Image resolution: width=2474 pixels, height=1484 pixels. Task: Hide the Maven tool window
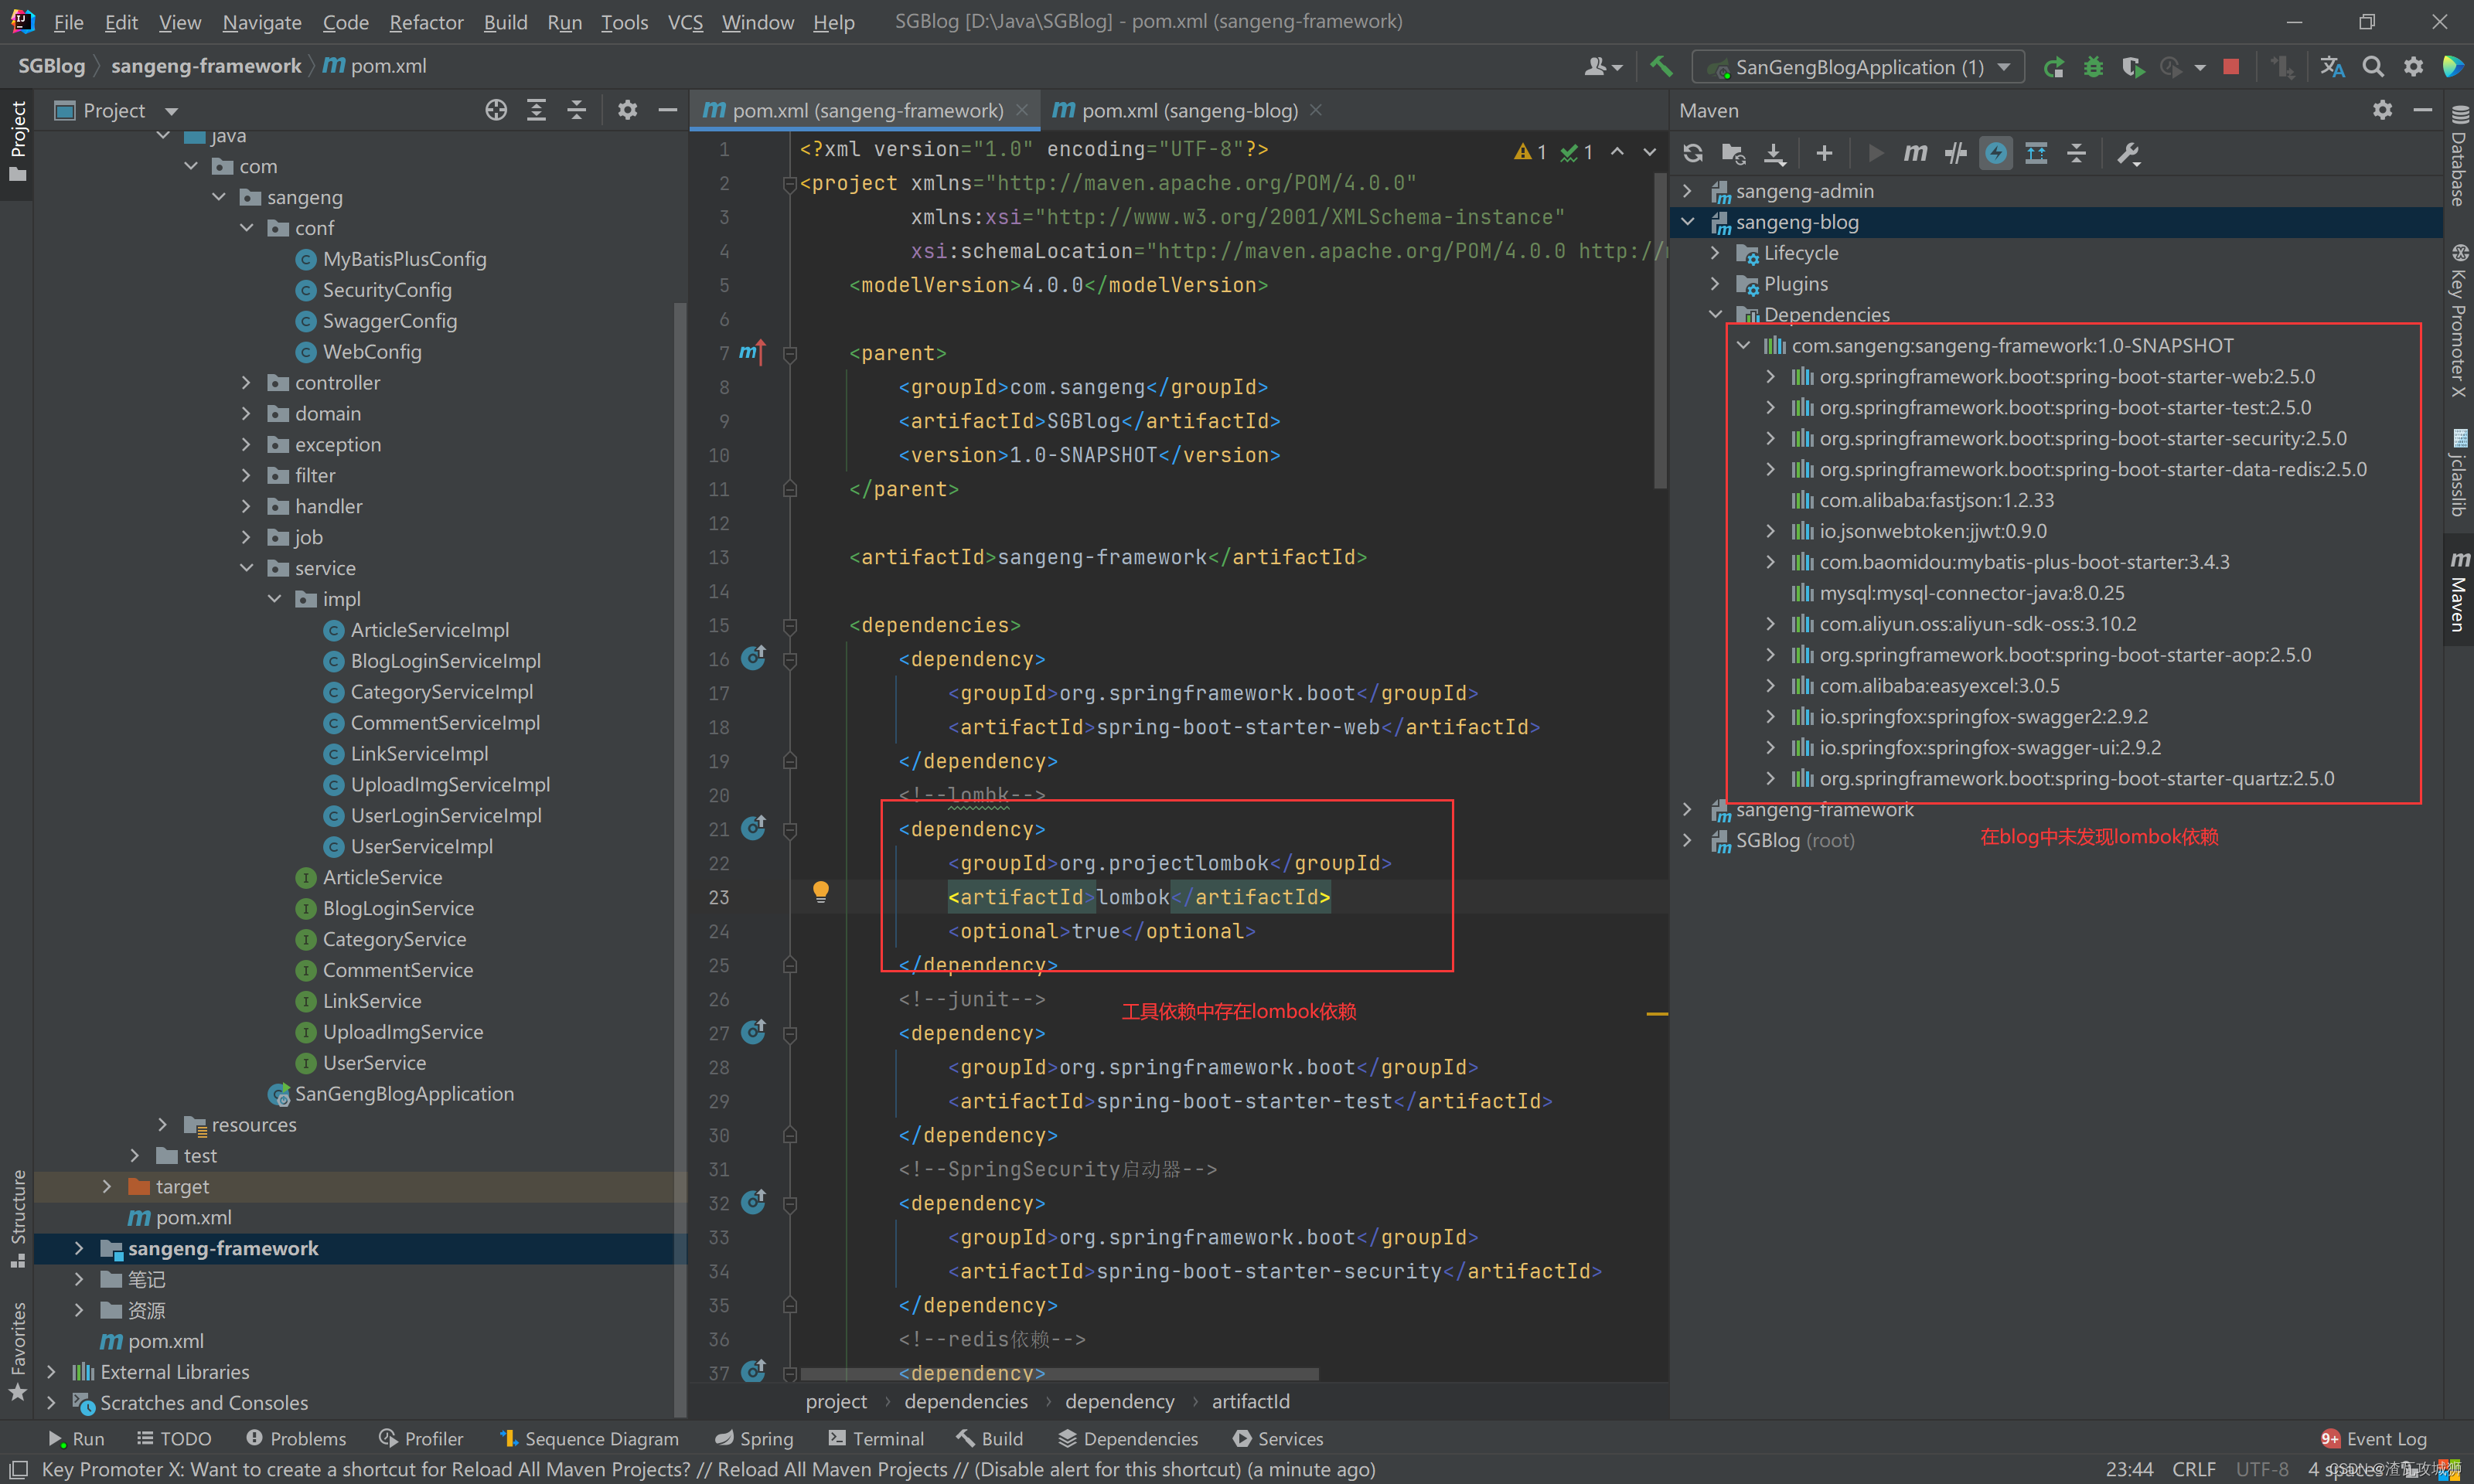tap(2422, 110)
